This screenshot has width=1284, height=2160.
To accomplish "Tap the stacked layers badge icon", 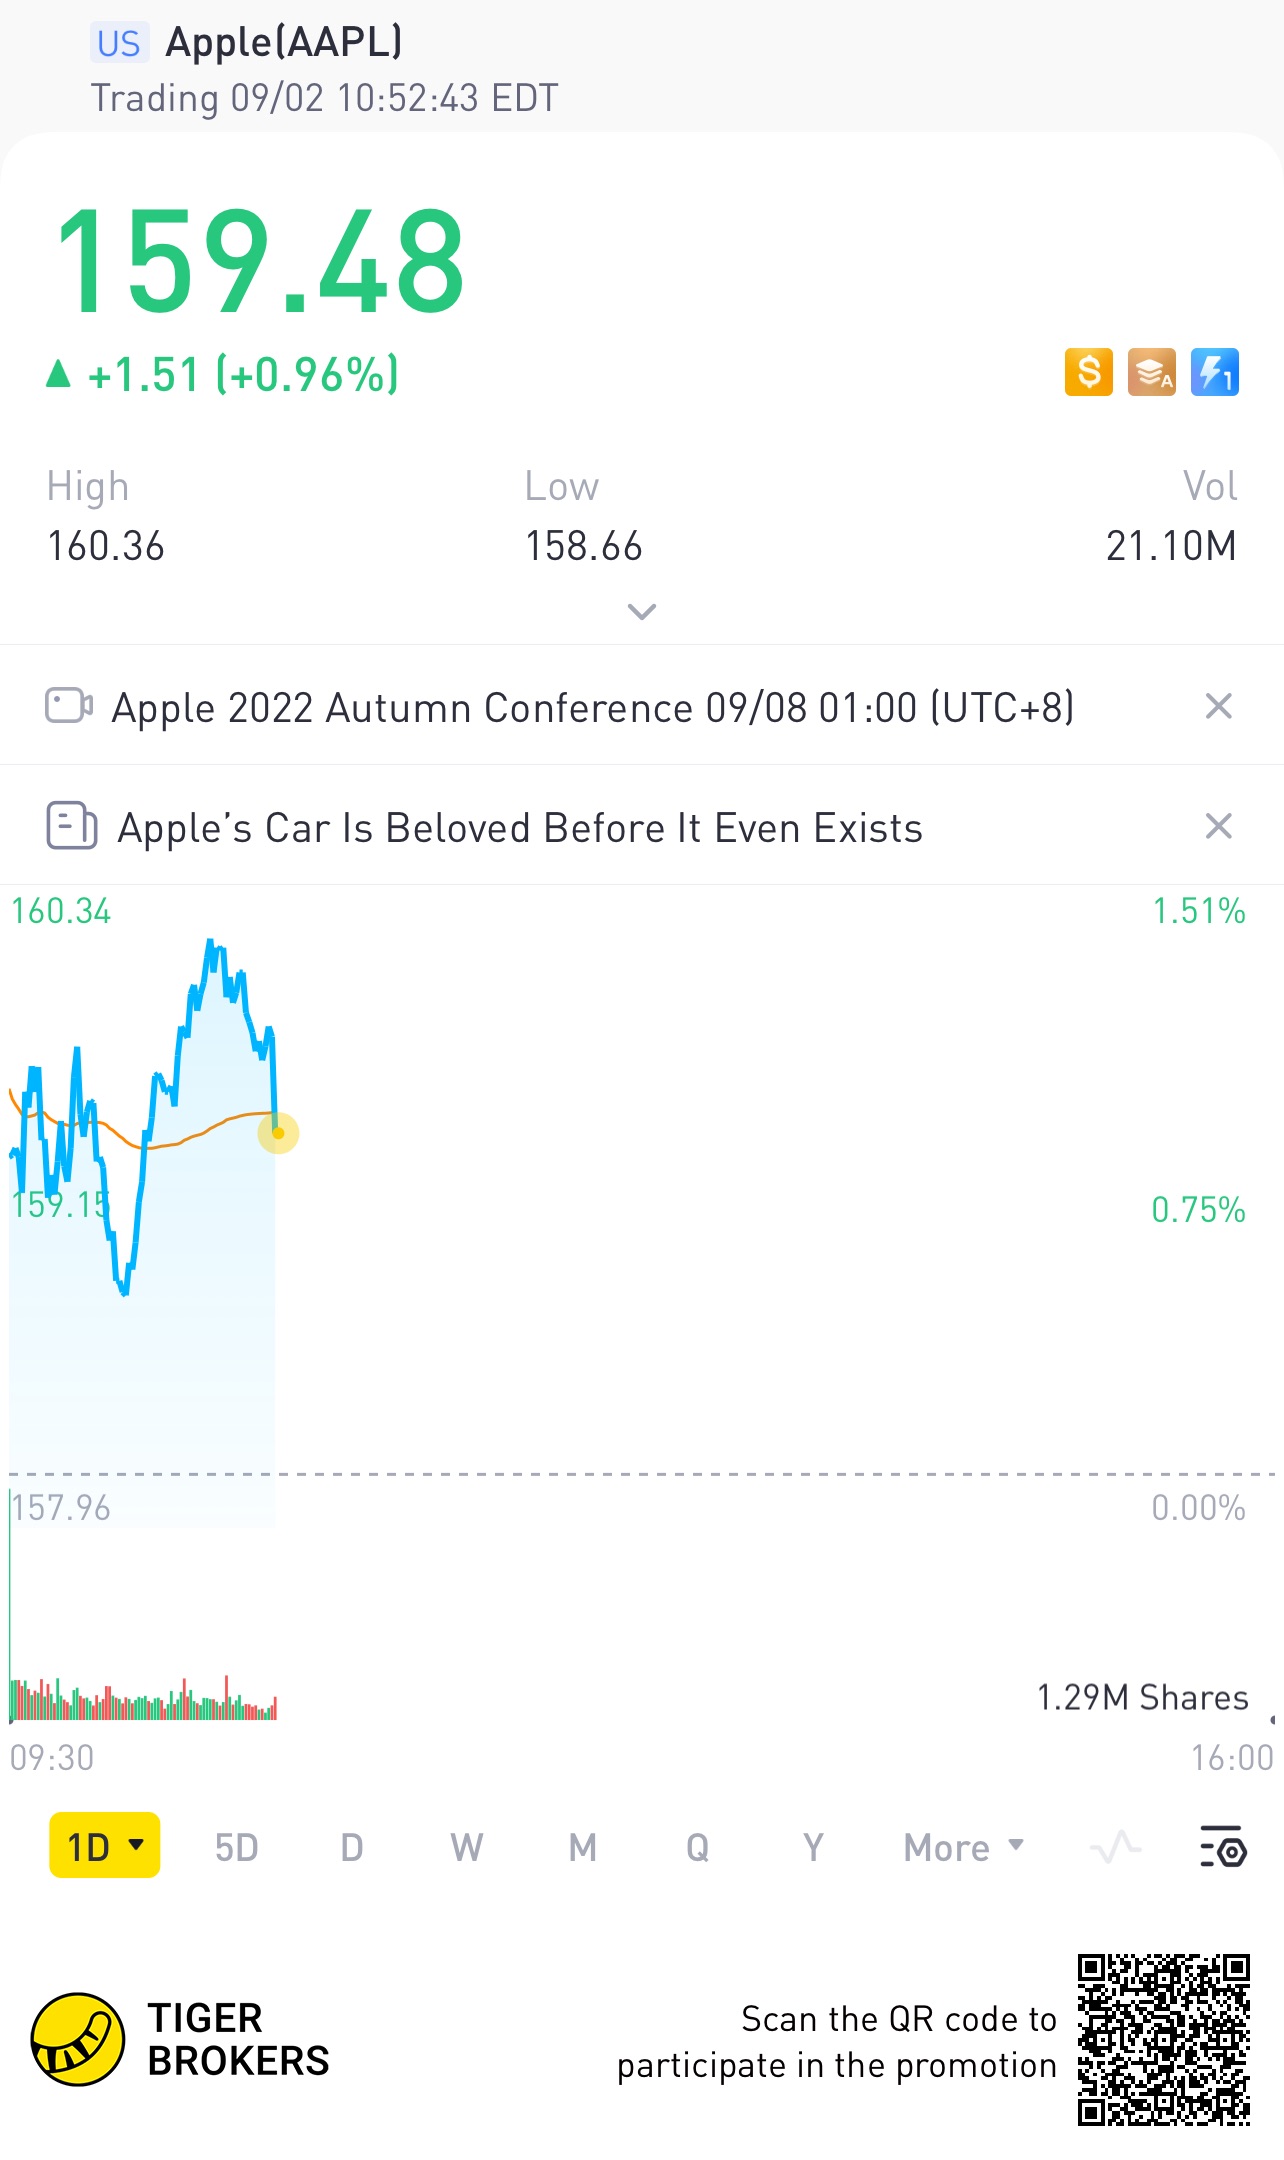I will click(x=1152, y=373).
